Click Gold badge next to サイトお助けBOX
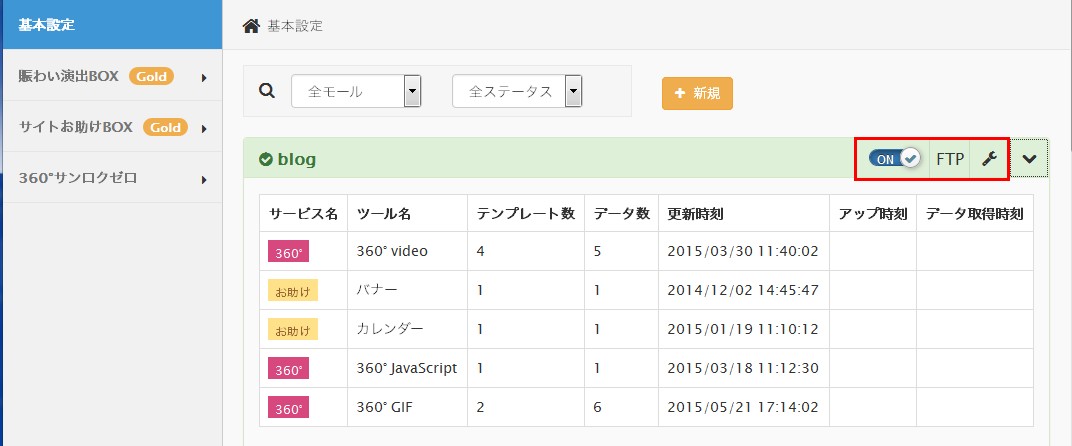 pos(165,127)
